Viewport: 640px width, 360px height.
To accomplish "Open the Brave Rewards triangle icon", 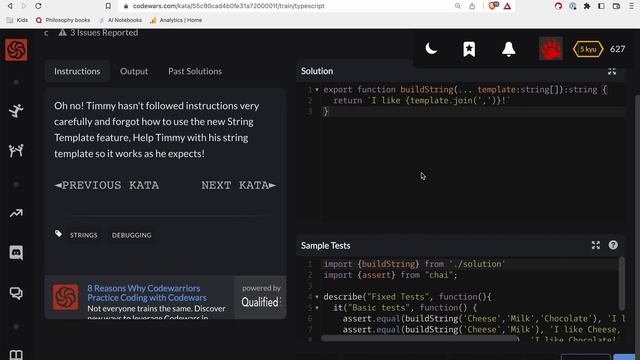I will click(x=507, y=6).
